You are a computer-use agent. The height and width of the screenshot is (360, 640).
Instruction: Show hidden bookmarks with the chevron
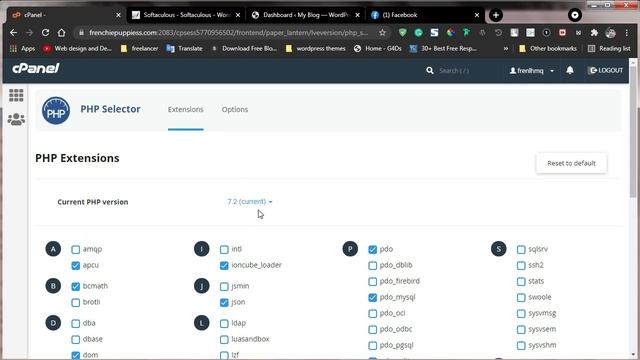tap(506, 48)
